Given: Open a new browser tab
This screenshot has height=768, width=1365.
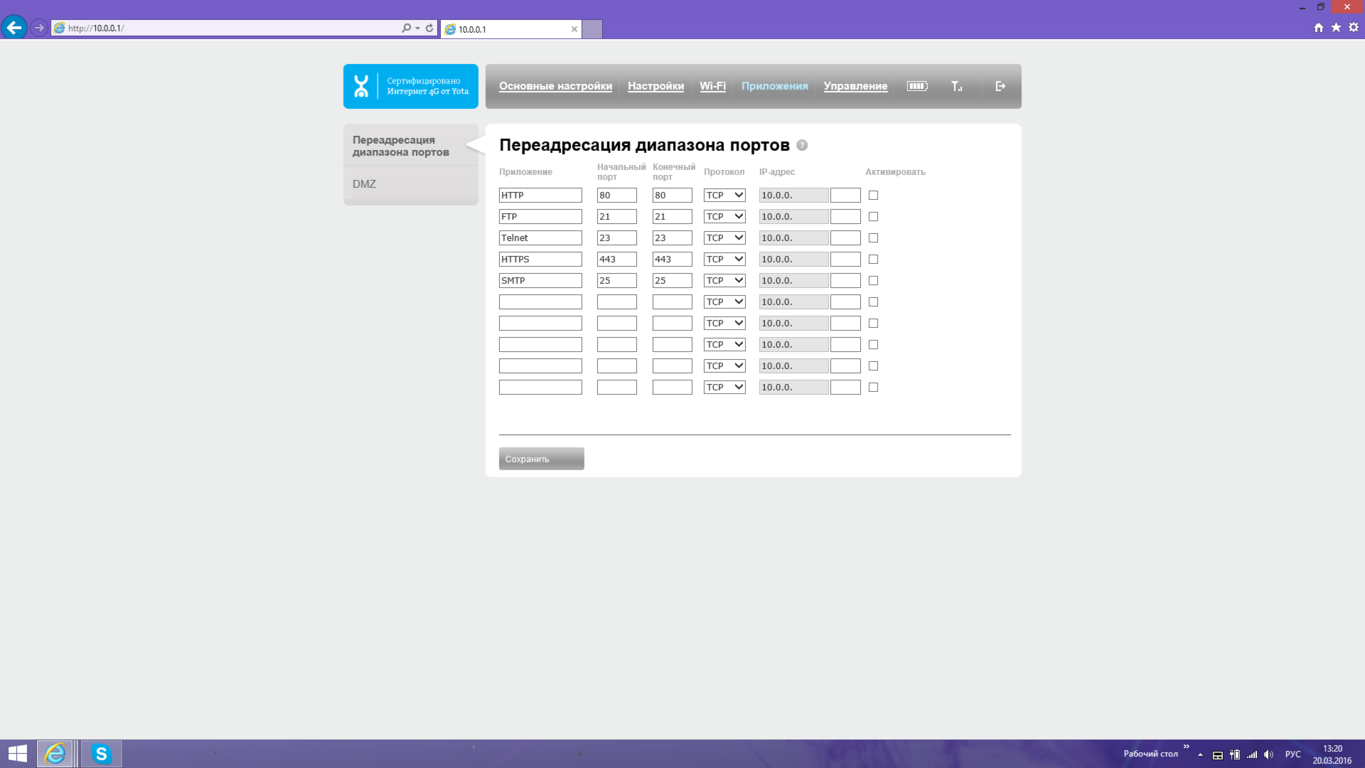Looking at the screenshot, I should [x=592, y=29].
